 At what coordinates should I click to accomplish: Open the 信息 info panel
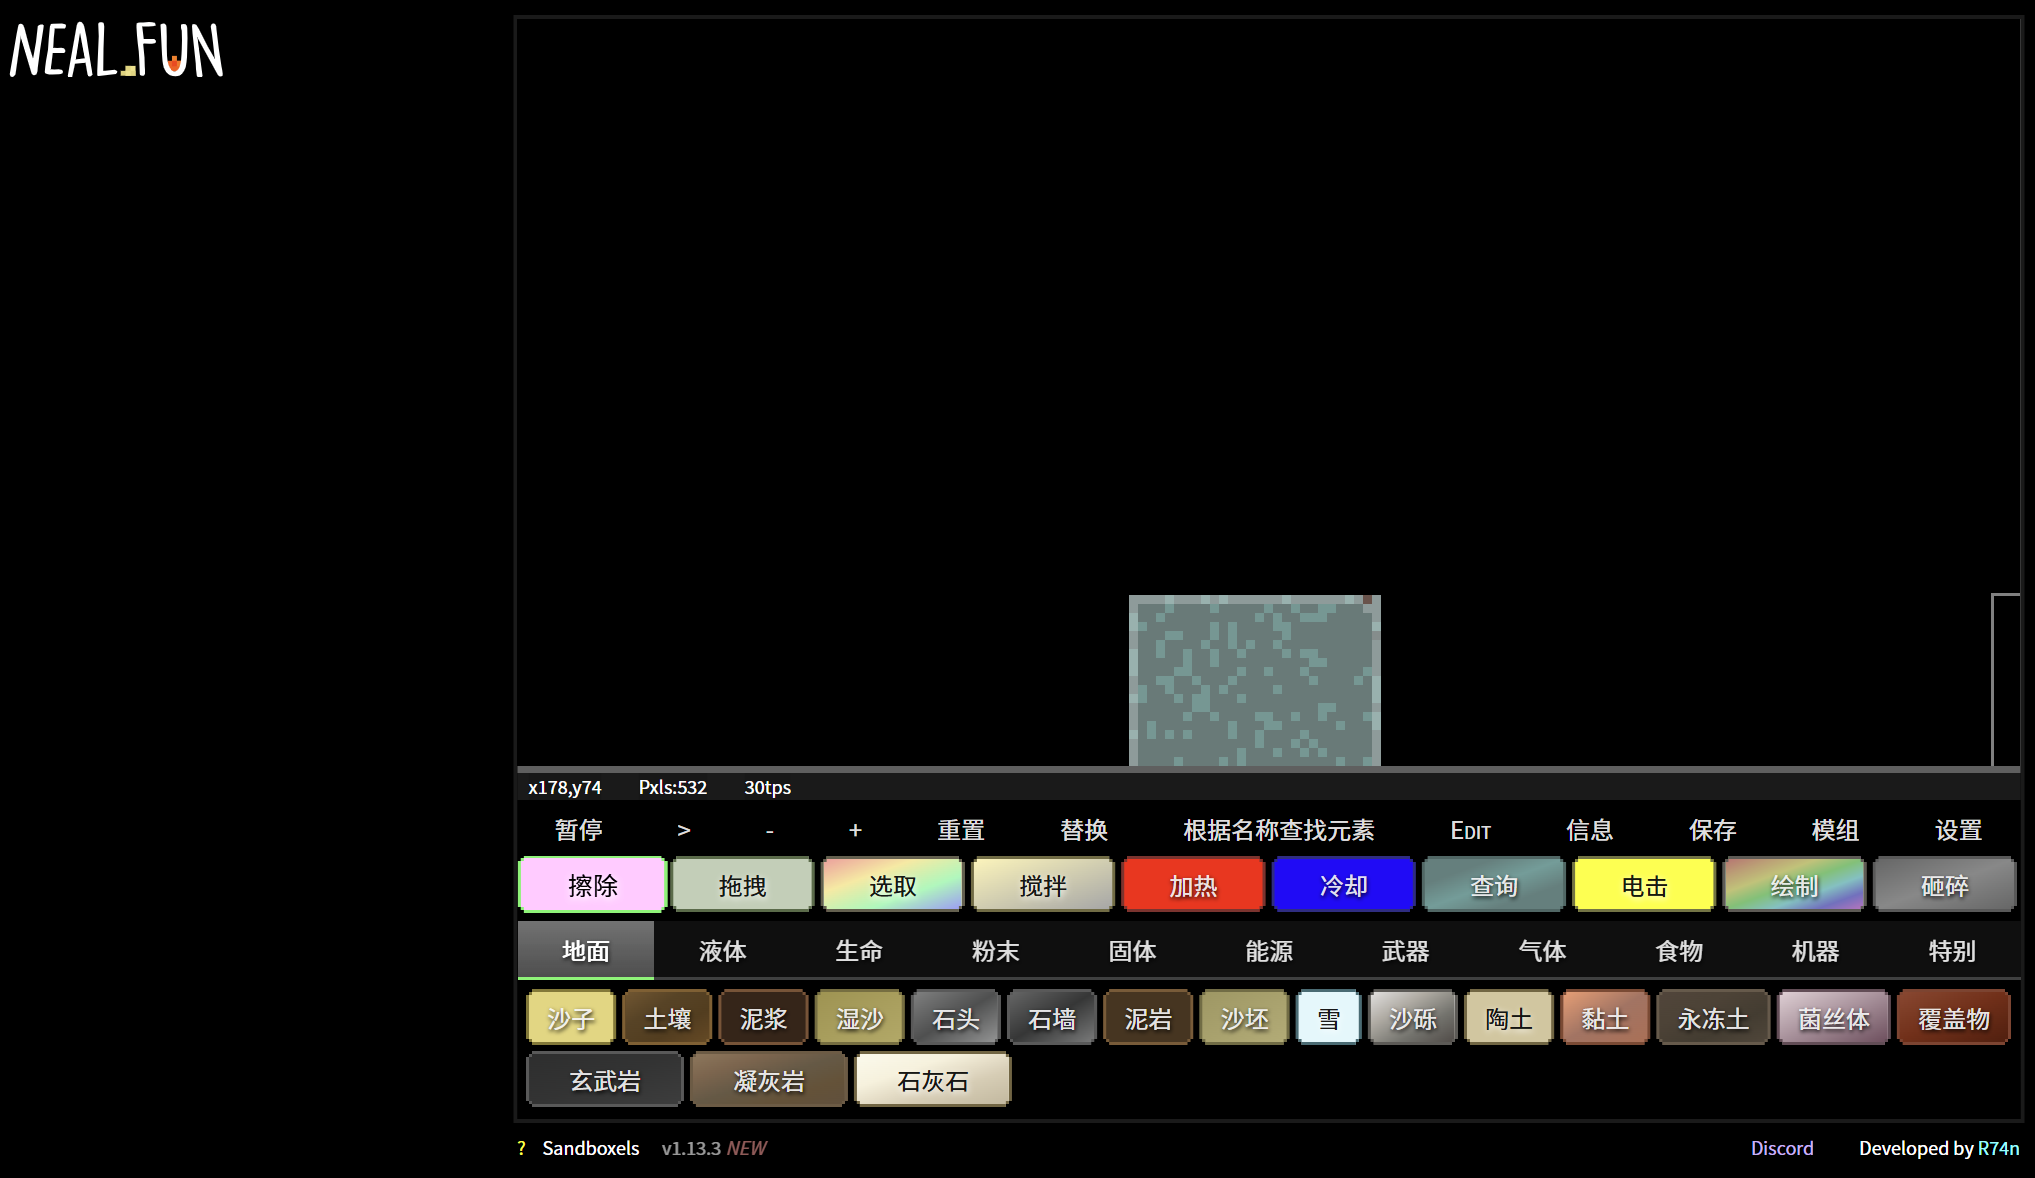pos(1589,830)
